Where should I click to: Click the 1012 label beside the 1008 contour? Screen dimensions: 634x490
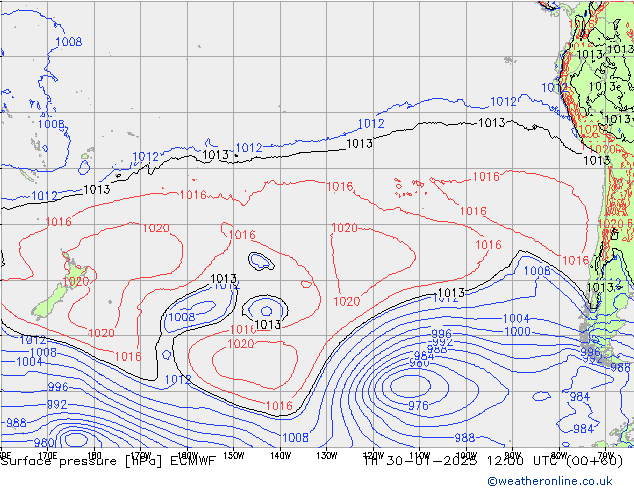click(226, 286)
